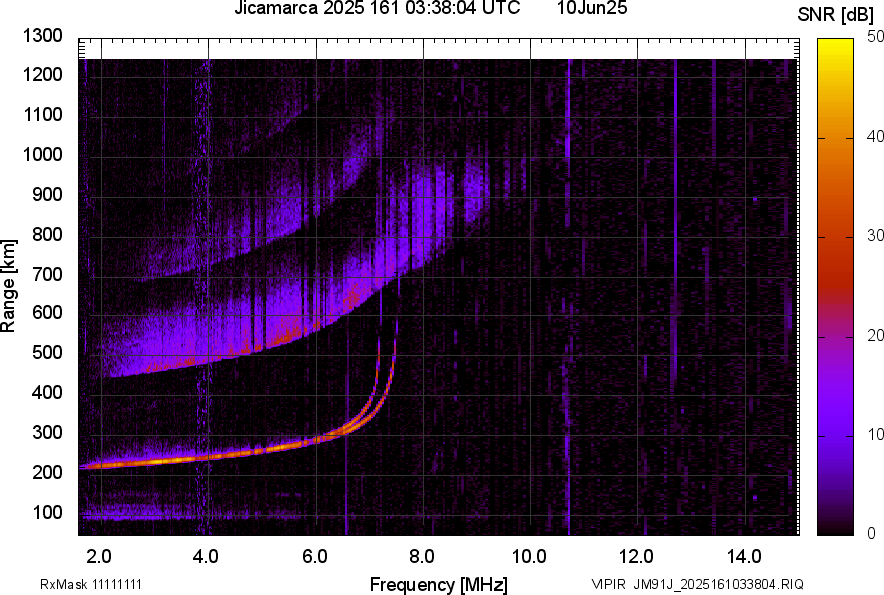The height and width of the screenshot is (595, 884).
Task: Click the range tick label 400
Action: pos(47,392)
